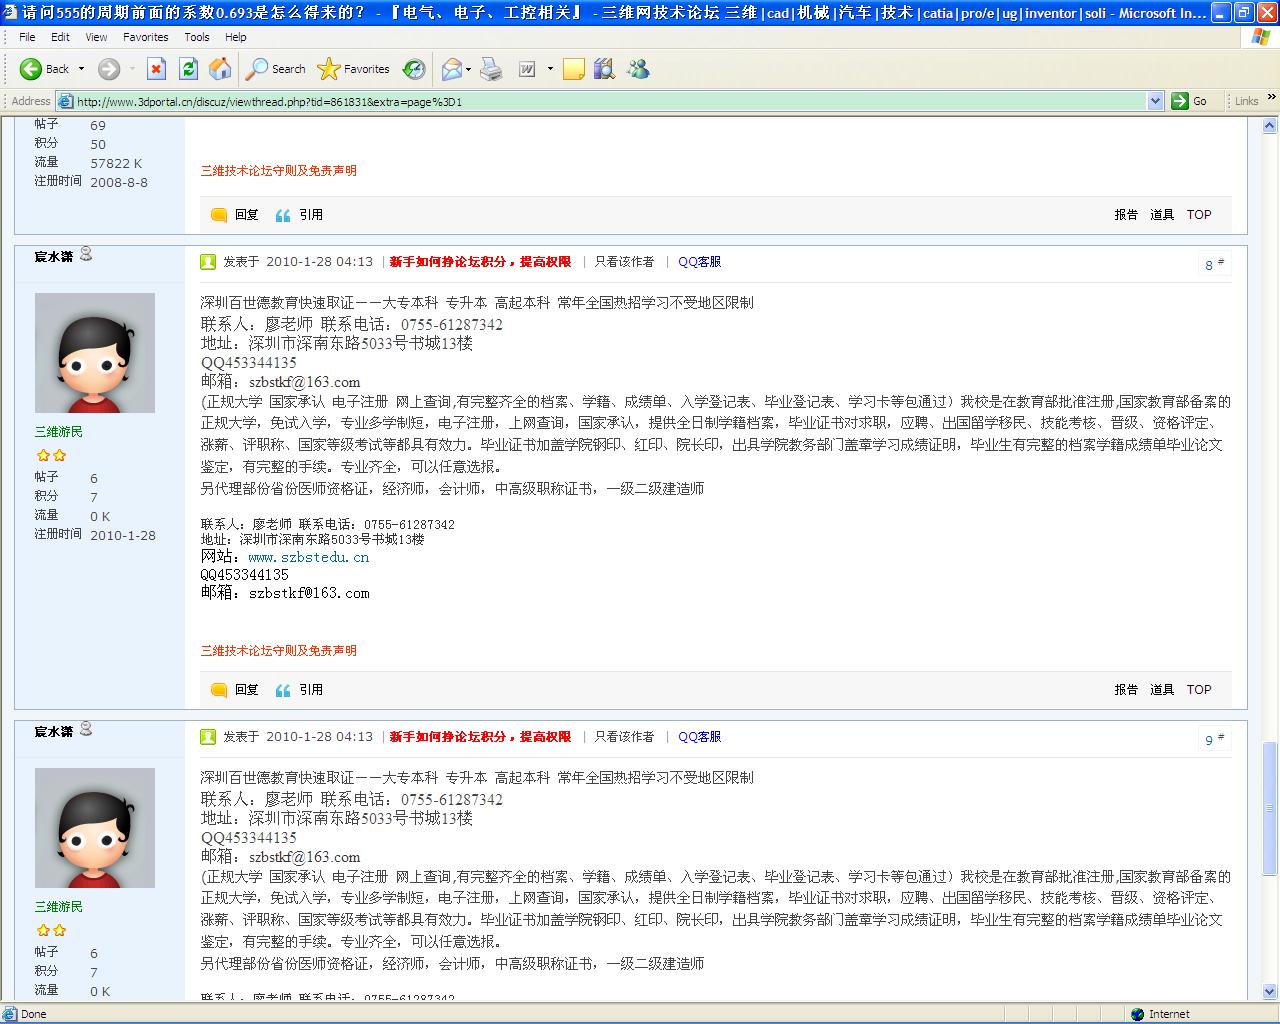Image resolution: width=1280 pixels, height=1024 pixels.
Task: Click the Forward navigation arrow icon
Action: (x=108, y=69)
